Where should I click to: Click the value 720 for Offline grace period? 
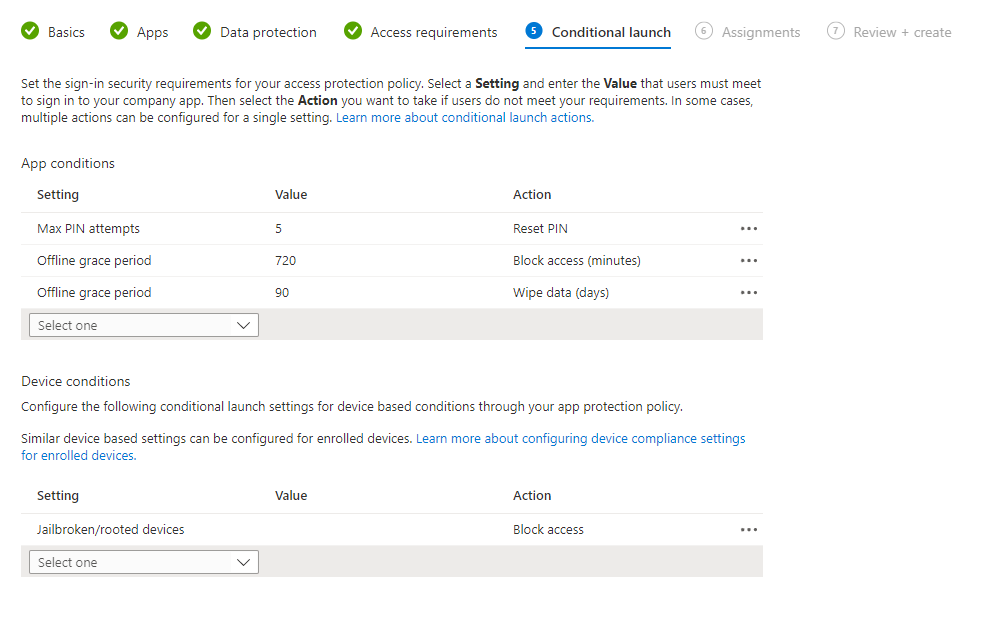[x=285, y=261]
